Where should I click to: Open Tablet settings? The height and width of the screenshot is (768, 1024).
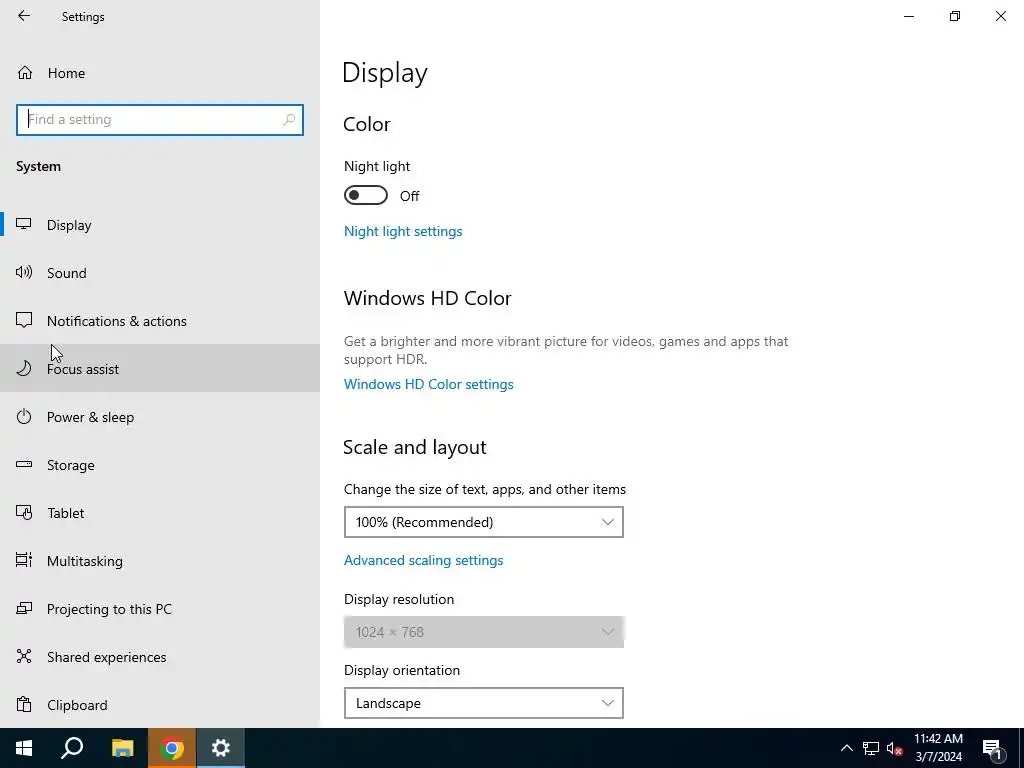pos(160,513)
